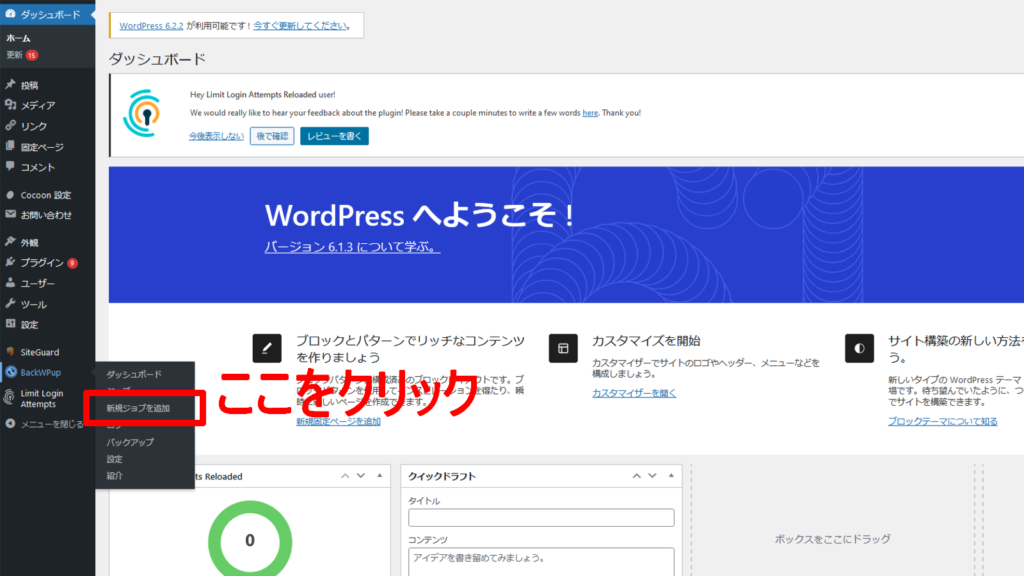Select ダッシュボード in the BackWPup flyout

tap(134, 374)
